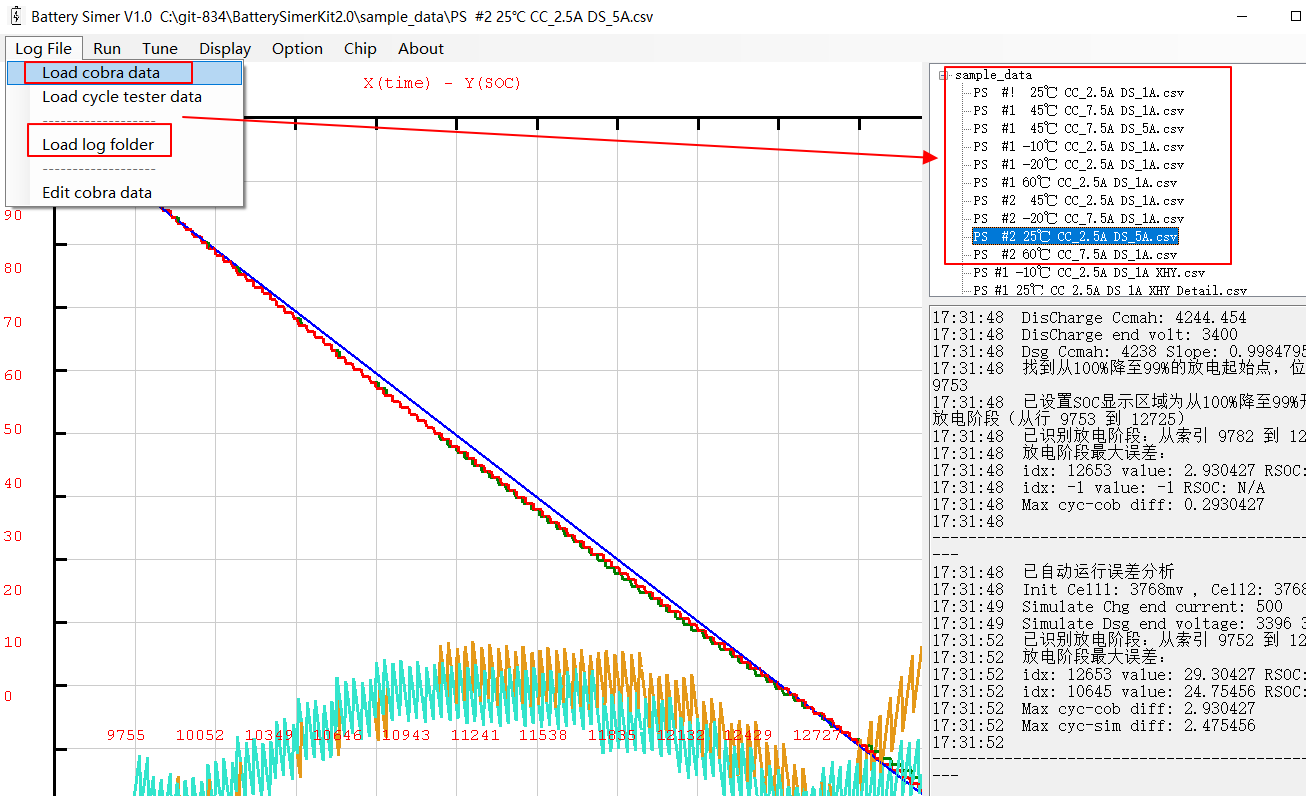Select the sample_data folder
Screen dimensions: 1306x796
(x=993, y=75)
